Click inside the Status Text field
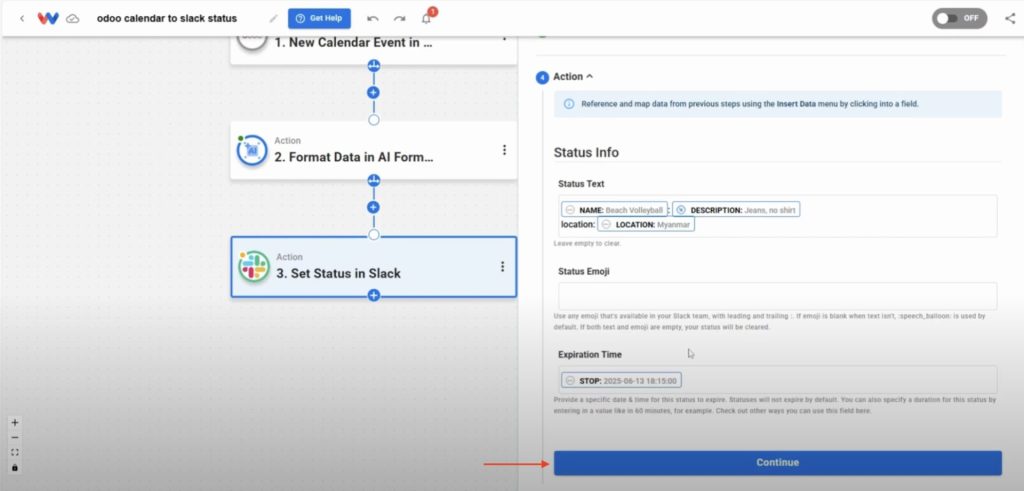The width and height of the screenshot is (1024, 491). [x=777, y=216]
